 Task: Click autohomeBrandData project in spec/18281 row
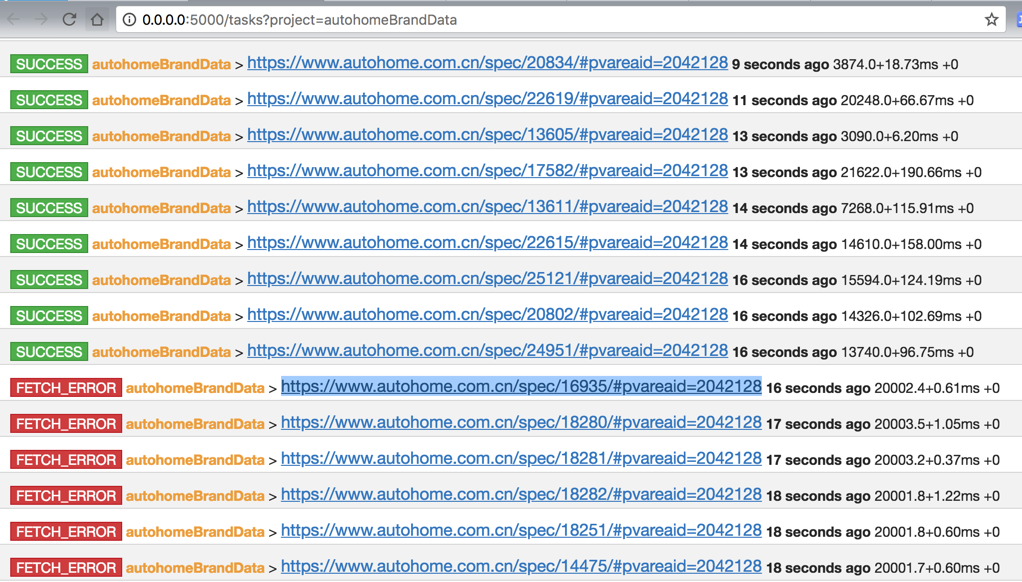tap(195, 459)
